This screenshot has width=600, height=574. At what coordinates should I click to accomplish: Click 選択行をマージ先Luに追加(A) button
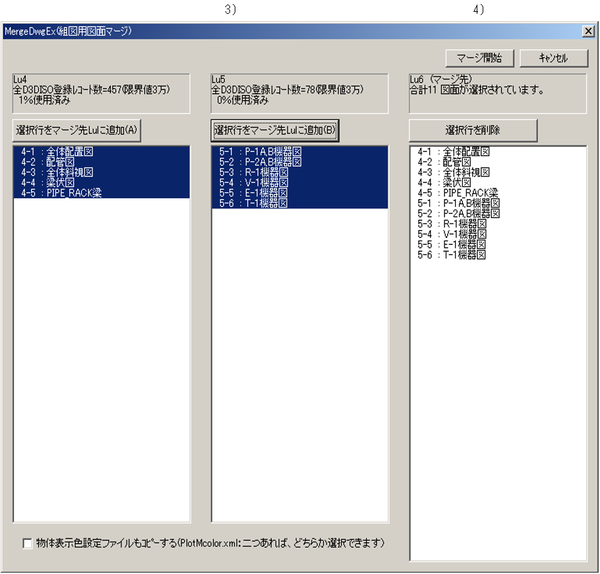click(77, 130)
